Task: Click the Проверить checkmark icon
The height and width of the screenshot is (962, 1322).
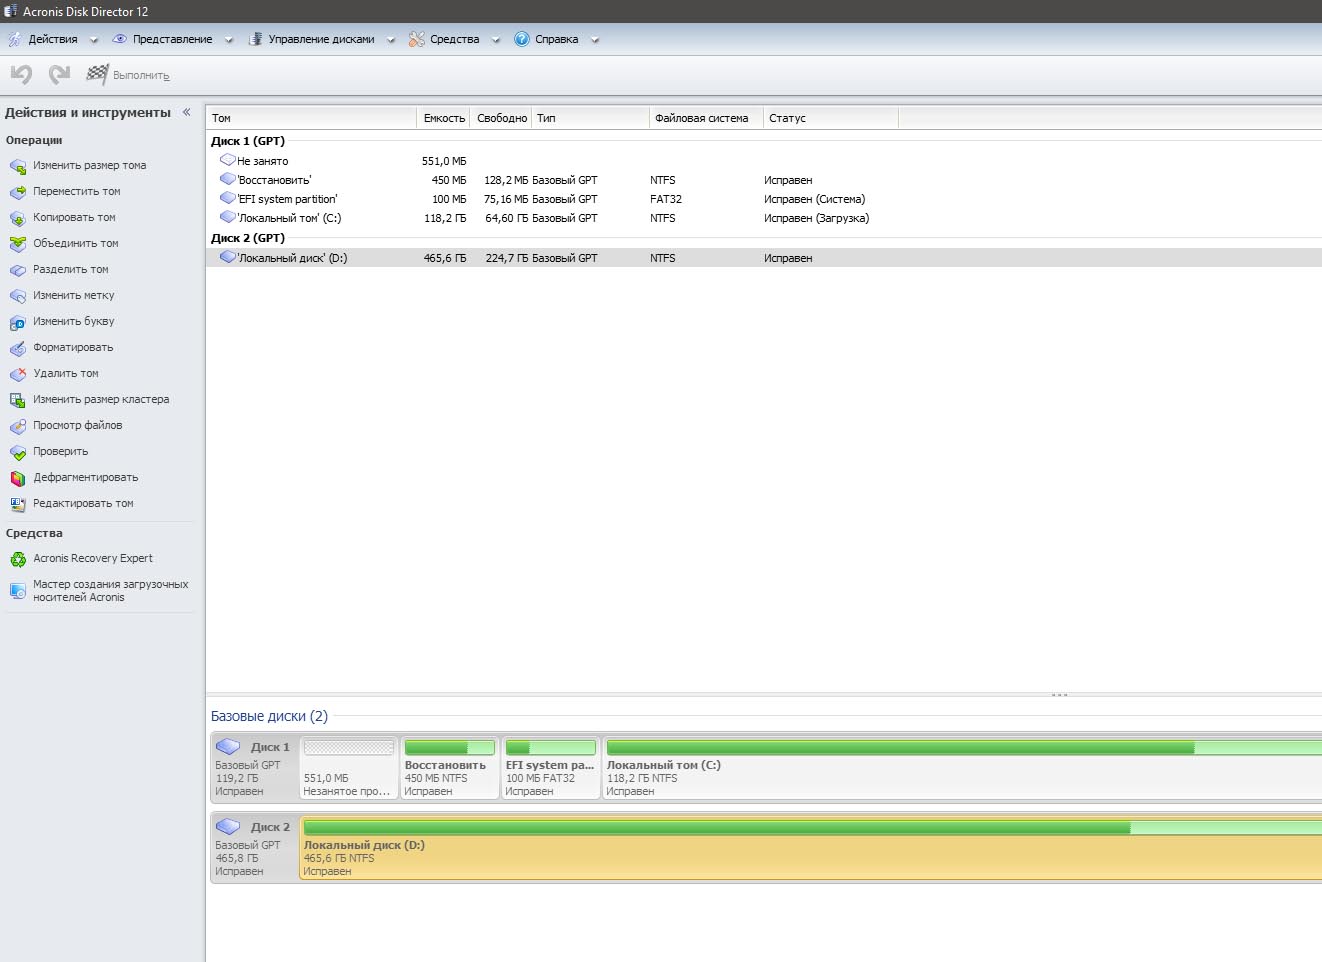Action: (17, 452)
